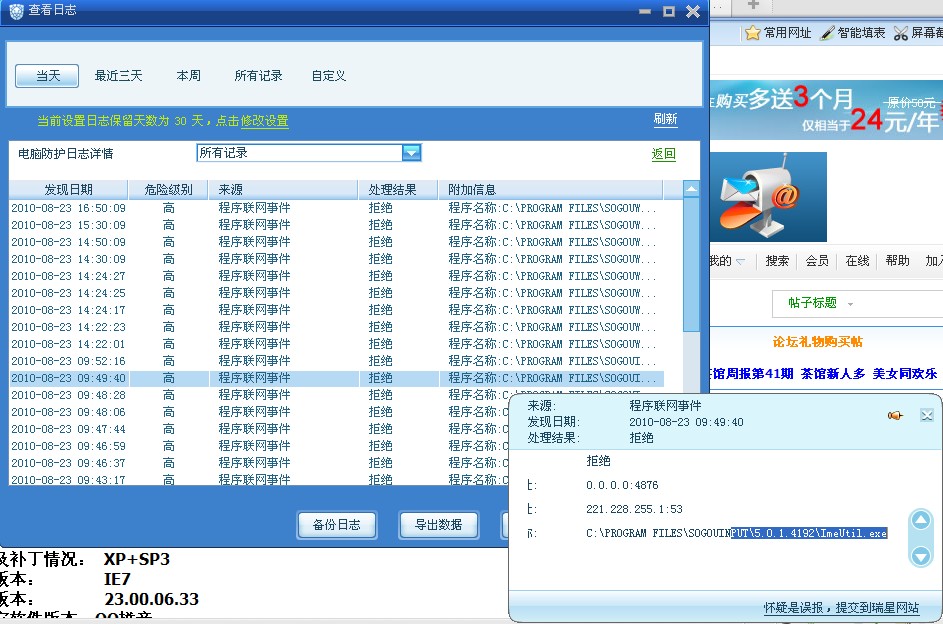Open new tab with the plus button in browser
This screenshot has height=624, width=943.
(753, 5)
